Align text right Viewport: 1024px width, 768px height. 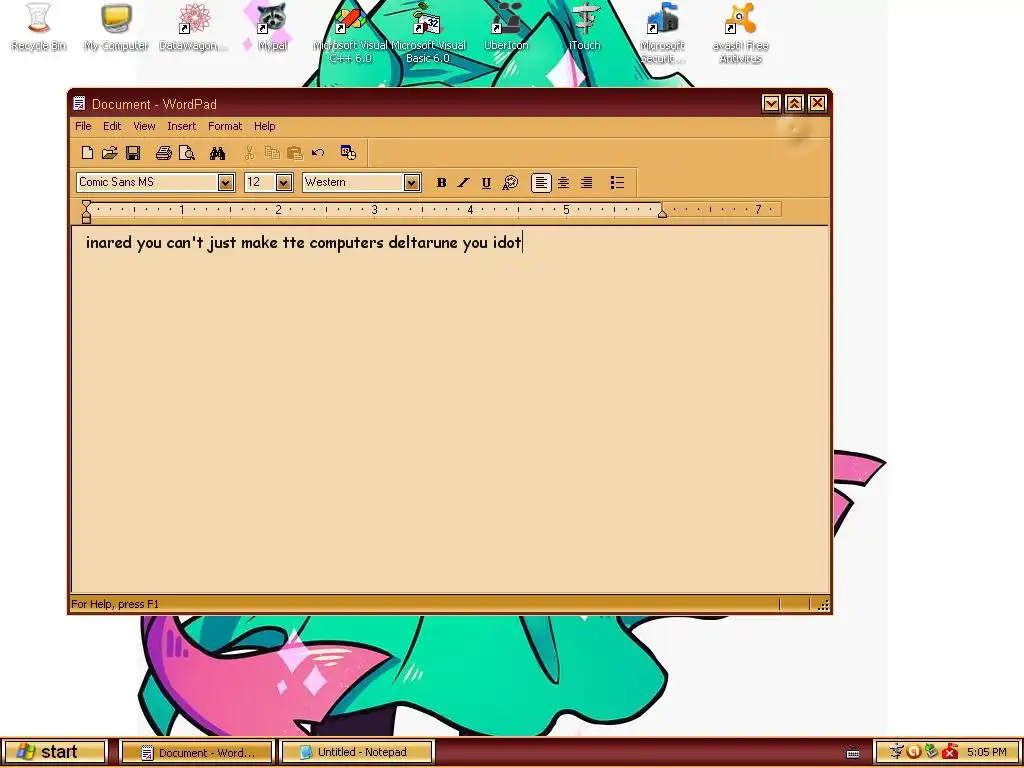click(x=586, y=183)
